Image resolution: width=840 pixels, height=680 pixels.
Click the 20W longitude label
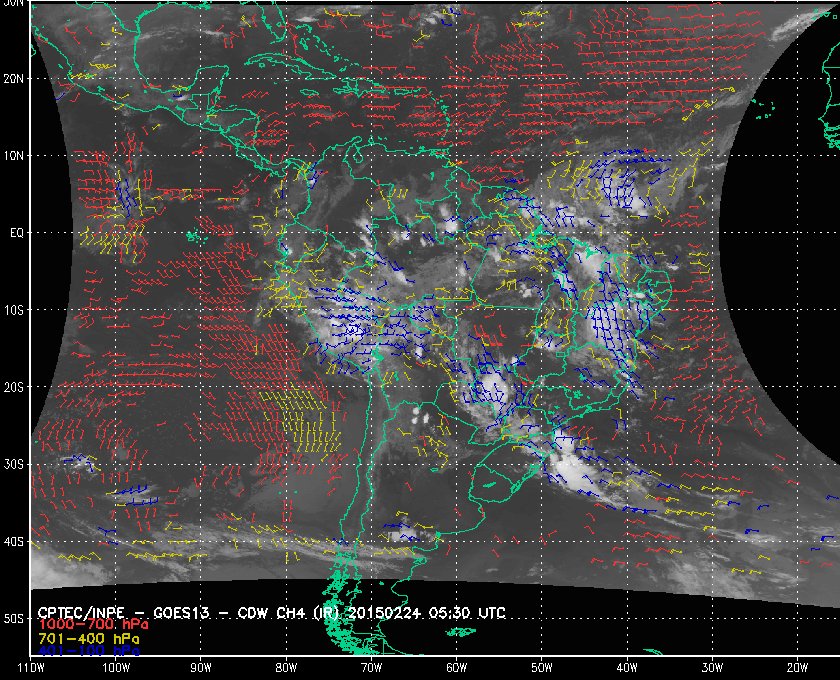pos(797,668)
